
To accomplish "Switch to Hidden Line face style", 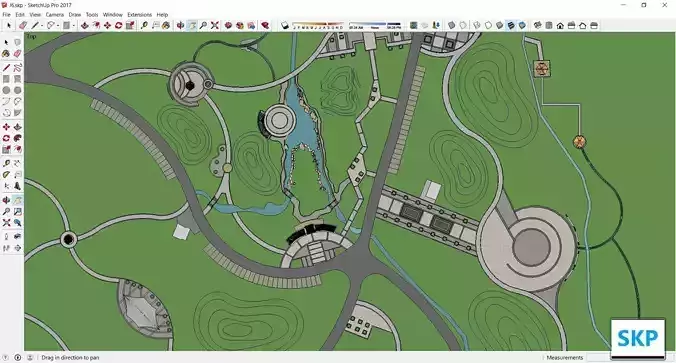I will pos(488,26).
